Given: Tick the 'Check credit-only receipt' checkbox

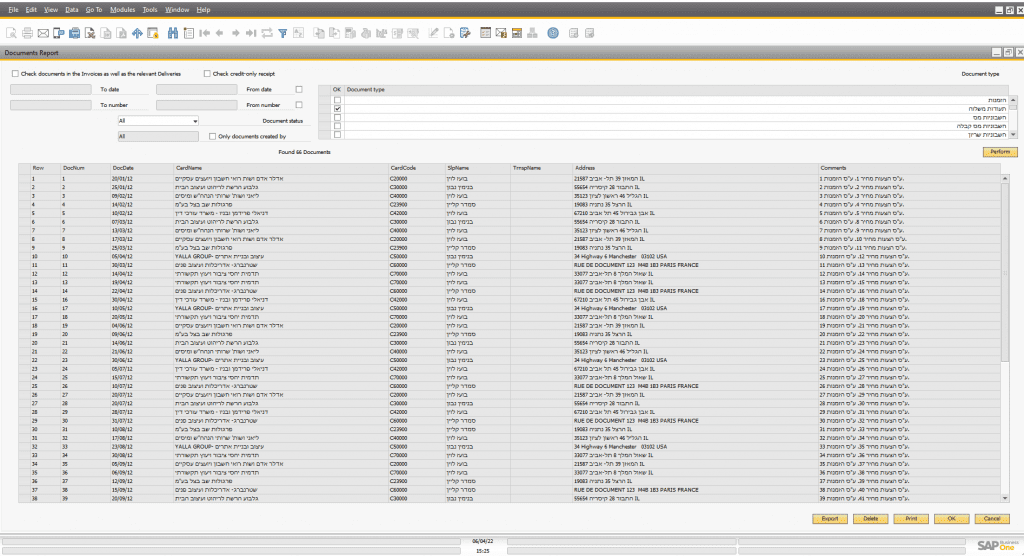Looking at the screenshot, I should (x=207, y=73).
